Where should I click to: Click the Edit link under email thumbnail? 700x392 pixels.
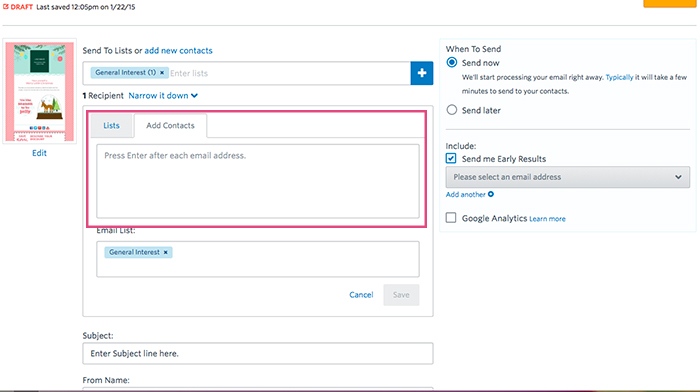point(39,153)
